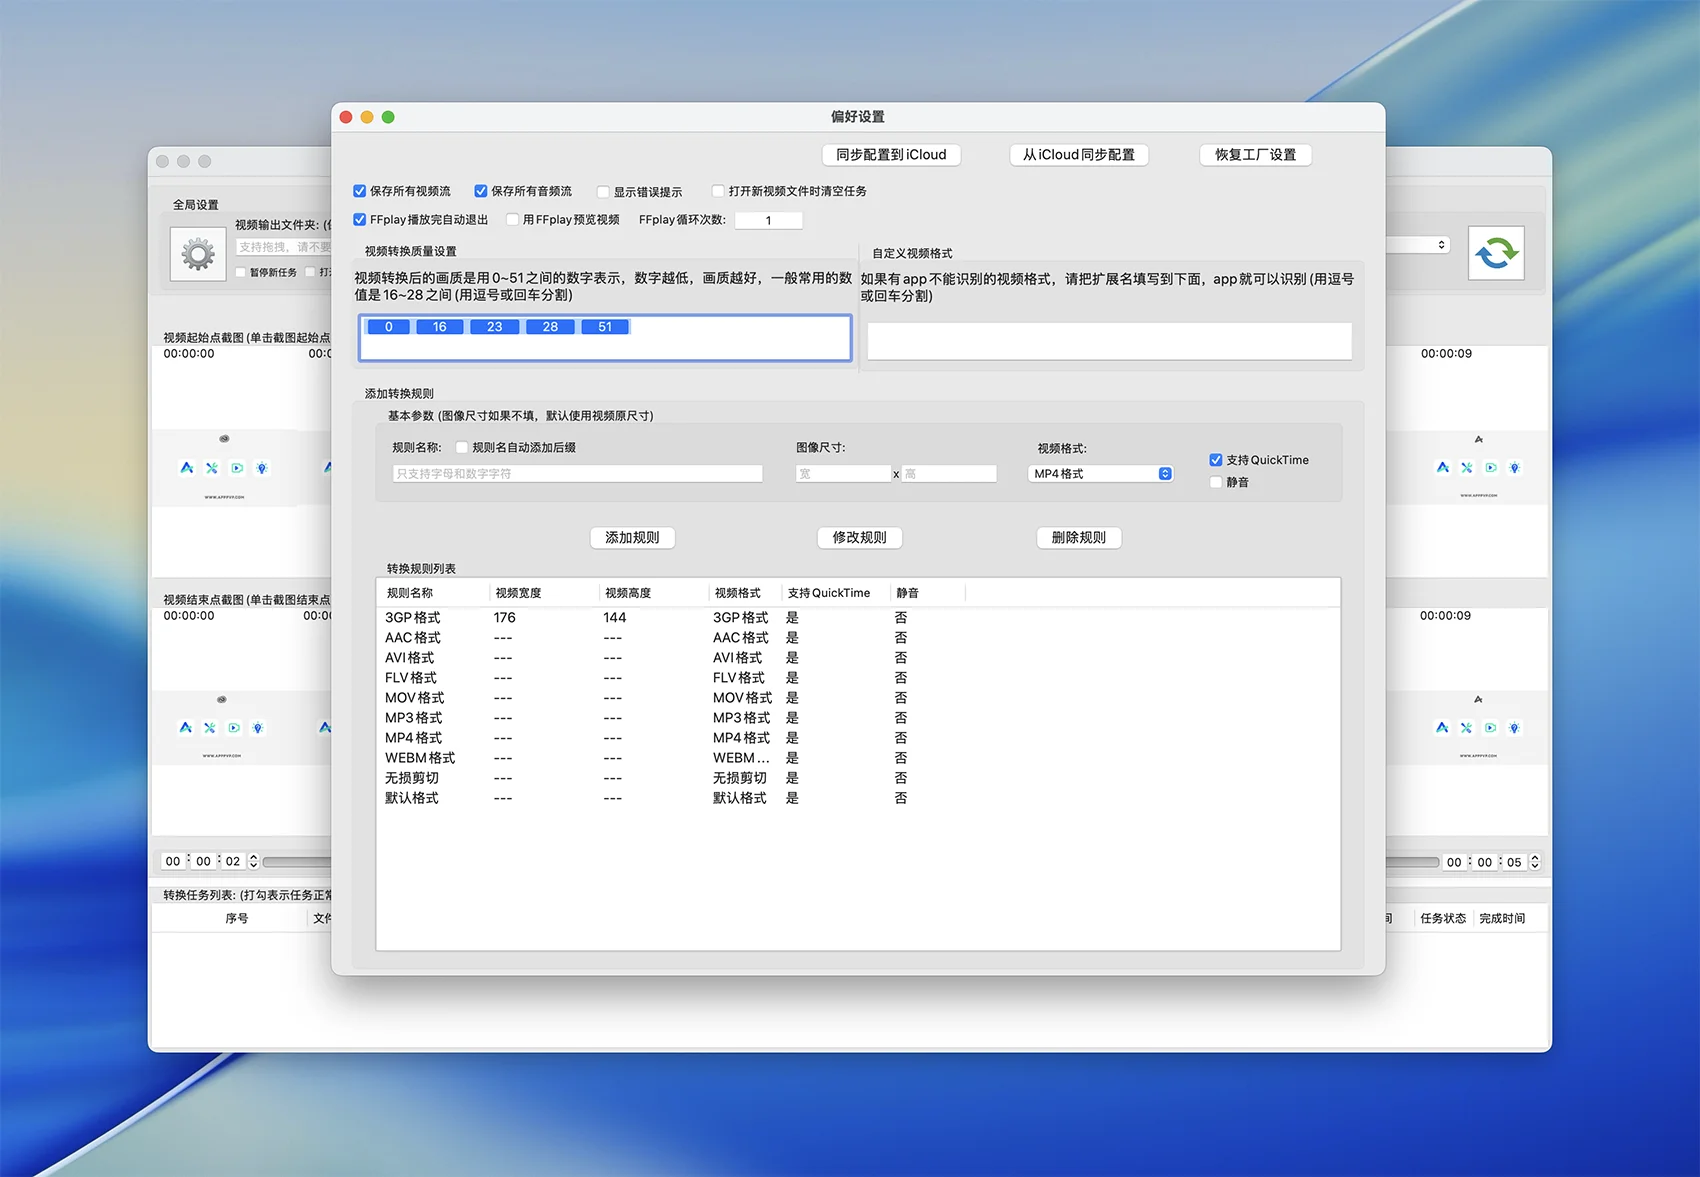Click stepper arrows beside the 00:00:05 time field
This screenshot has width=1700, height=1177.
pos(1535,862)
